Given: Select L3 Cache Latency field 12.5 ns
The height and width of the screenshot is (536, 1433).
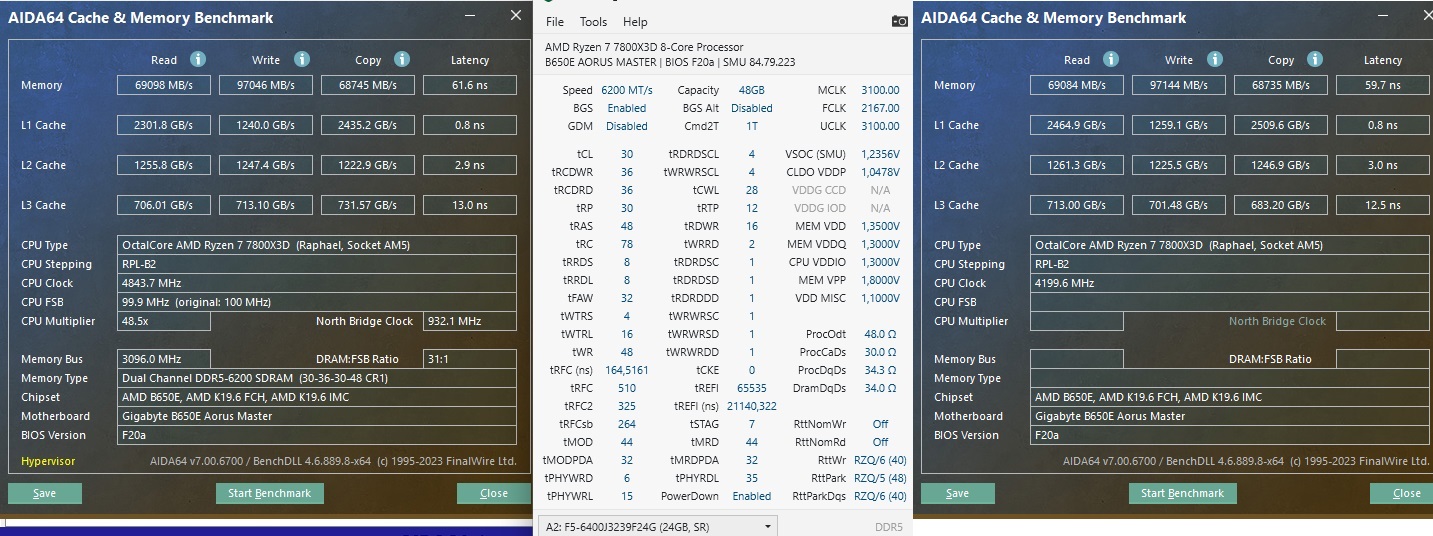Looking at the screenshot, I should 1383,205.
